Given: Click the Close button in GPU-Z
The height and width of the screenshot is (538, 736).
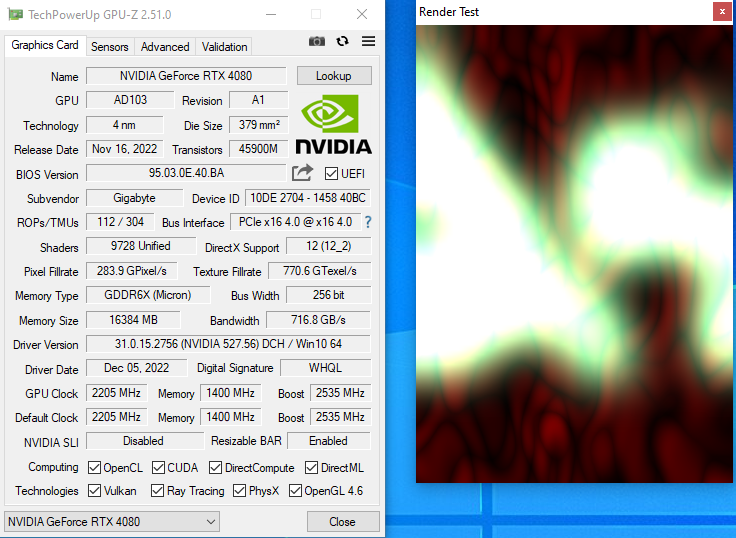Looking at the screenshot, I should point(343,522).
